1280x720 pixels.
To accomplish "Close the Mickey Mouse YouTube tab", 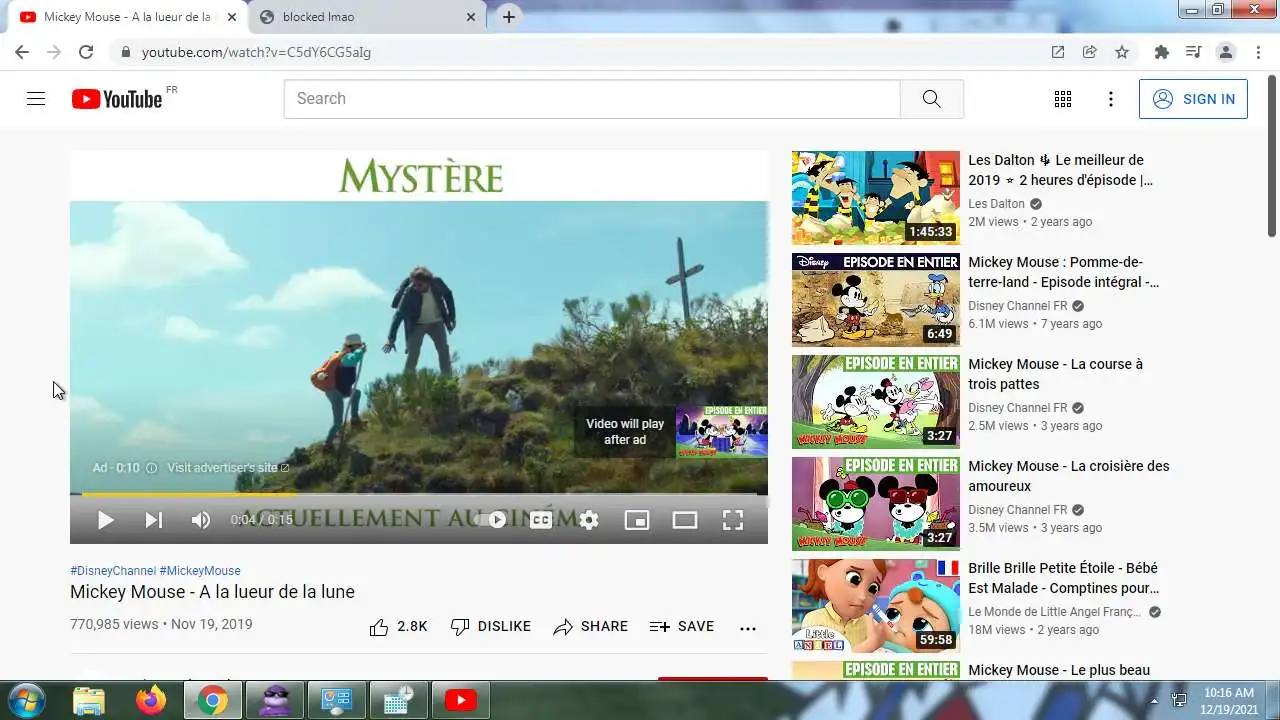I will point(231,17).
